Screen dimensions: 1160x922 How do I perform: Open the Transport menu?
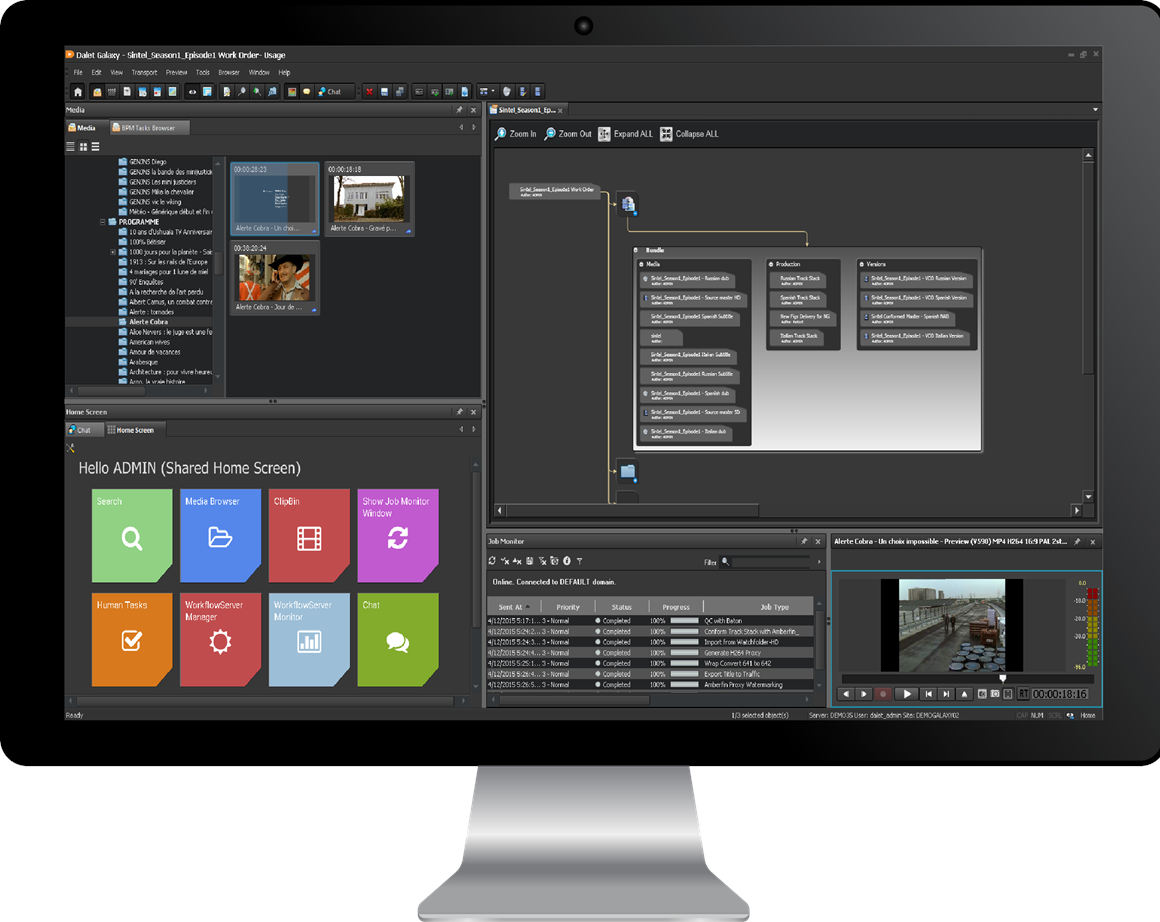(144, 73)
